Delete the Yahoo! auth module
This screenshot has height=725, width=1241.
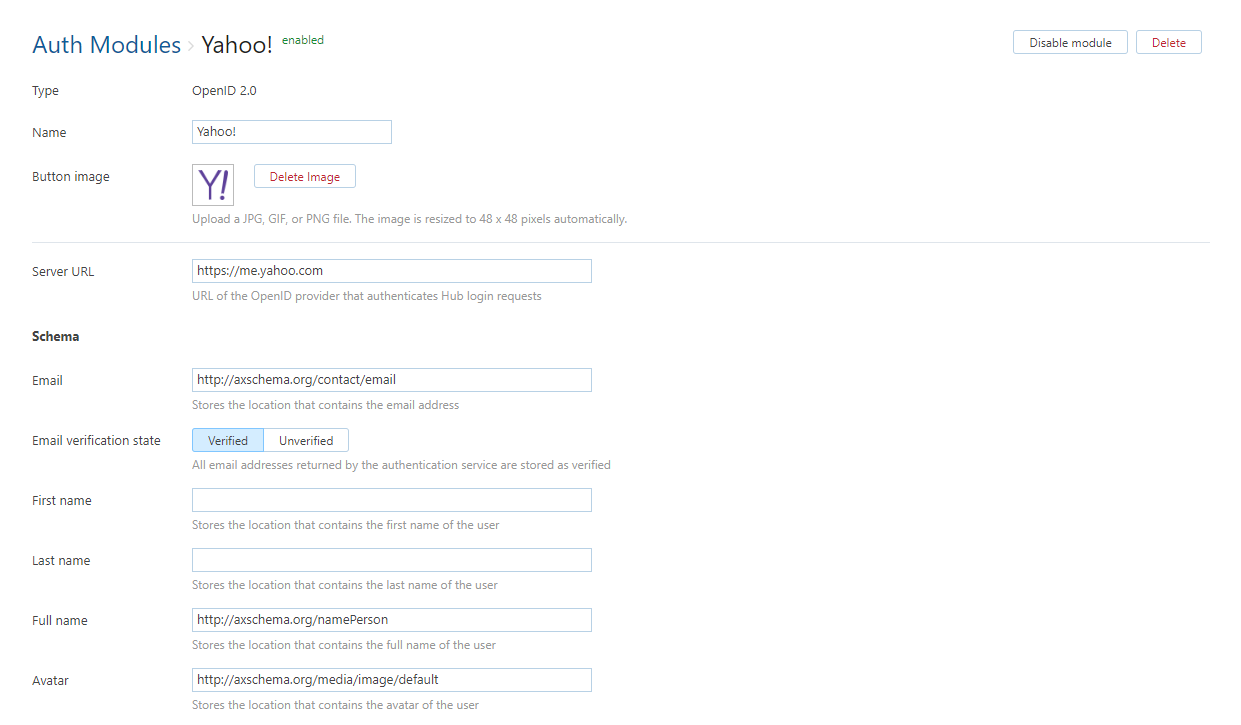pyautogui.click(x=1168, y=42)
